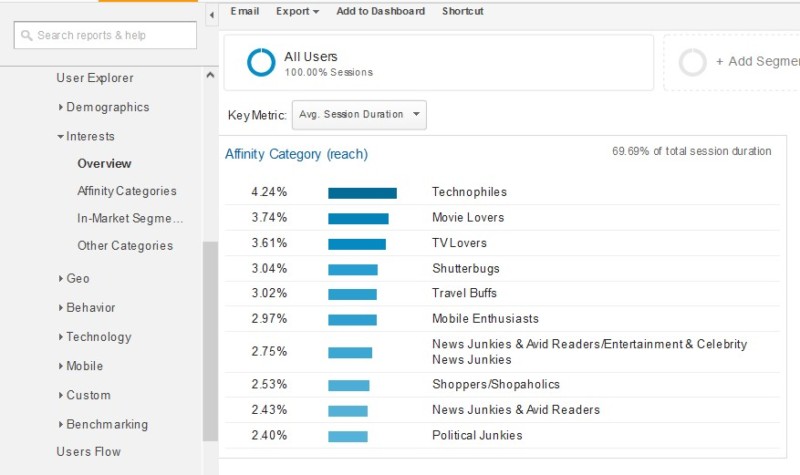Expand the Benchmarking section
800x475 pixels.
[106, 424]
